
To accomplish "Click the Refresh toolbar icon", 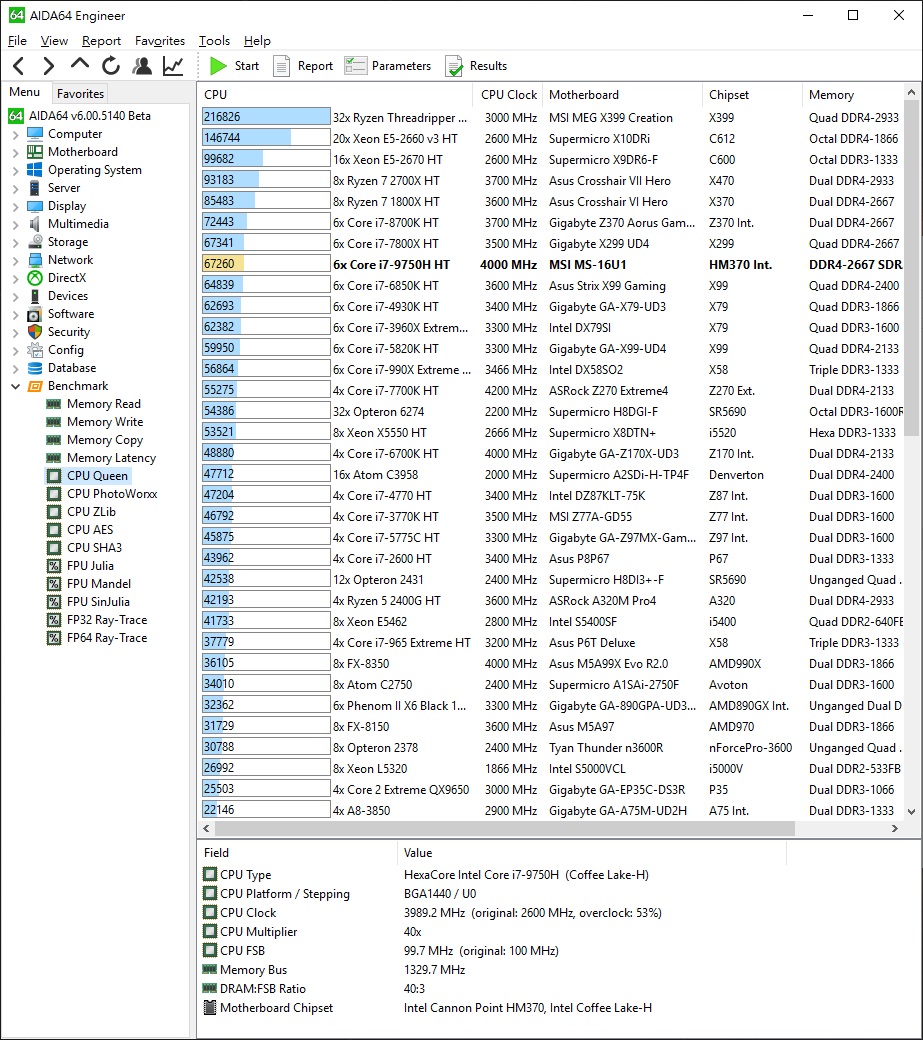I will [x=111, y=66].
